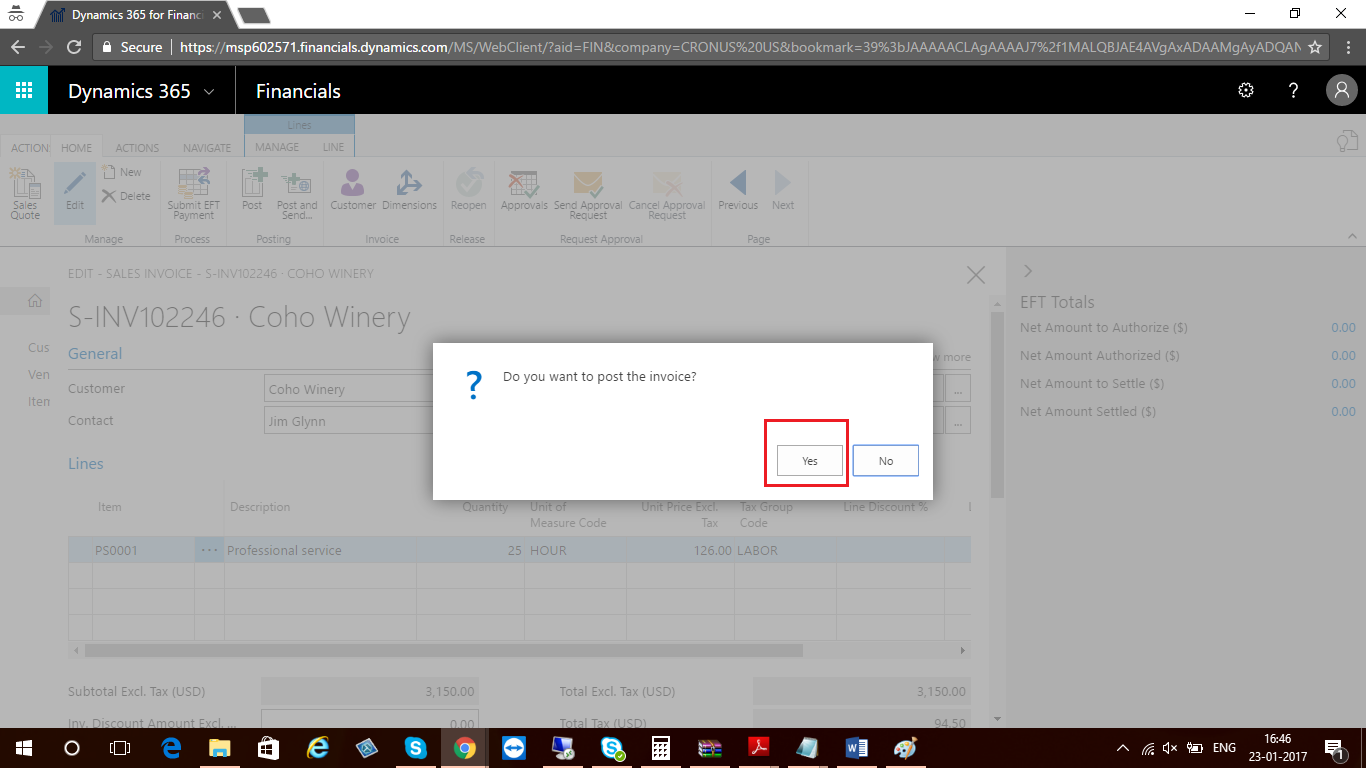The height and width of the screenshot is (768, 1366).
Task: Bookmark this page with star icon
Action: (x=1315, y=46)
